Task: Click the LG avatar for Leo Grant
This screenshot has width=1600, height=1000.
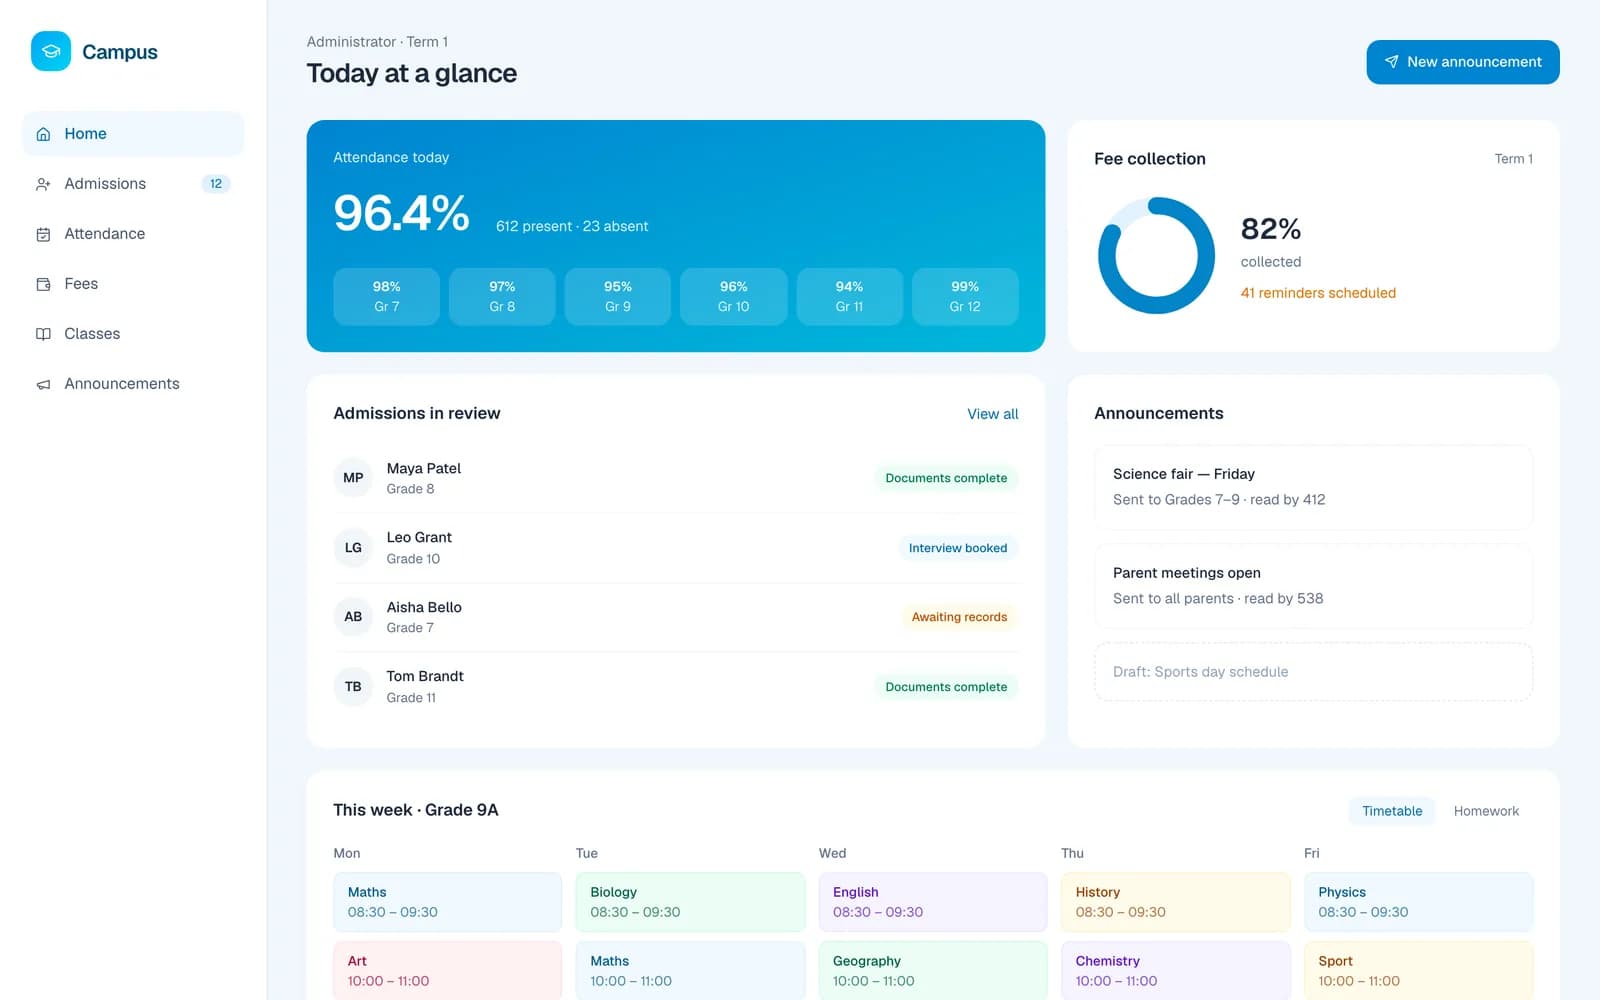Action: coord(353,548)
